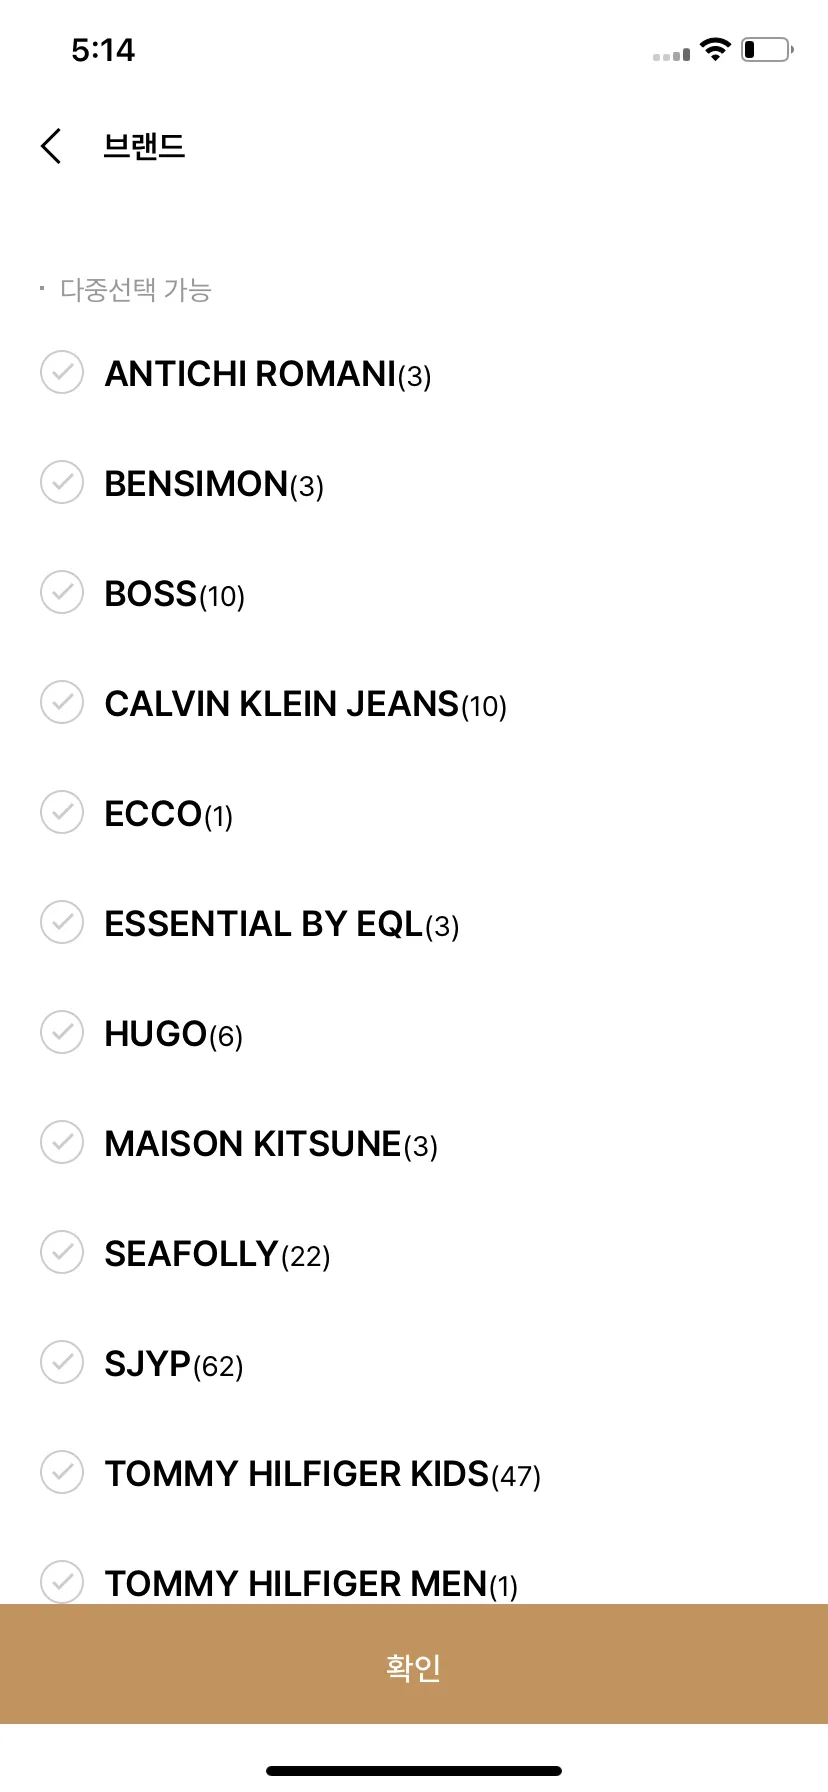Screen dimensions: 828x1792
Task: Toggle the ECCO checkmark icon
Action: point(62,812)
